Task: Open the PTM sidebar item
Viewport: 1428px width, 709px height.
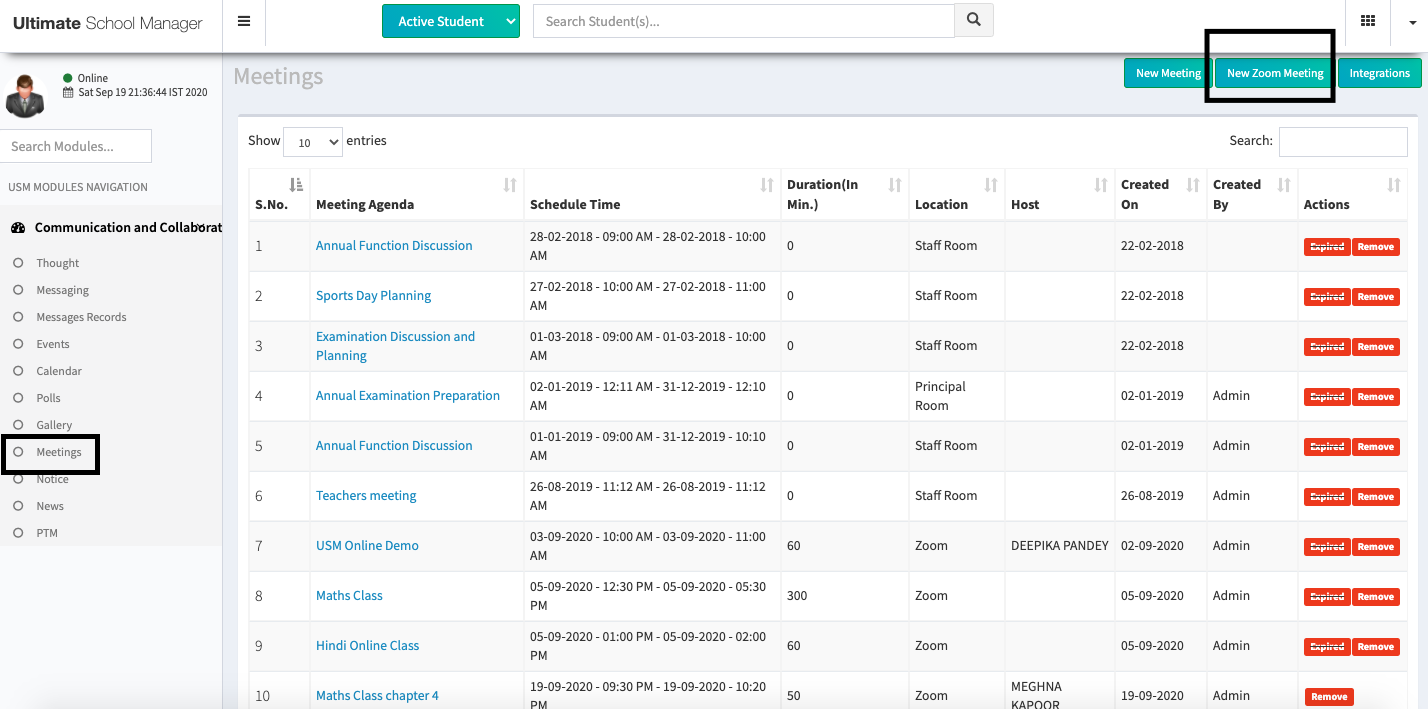Action: tap(47, 533)
